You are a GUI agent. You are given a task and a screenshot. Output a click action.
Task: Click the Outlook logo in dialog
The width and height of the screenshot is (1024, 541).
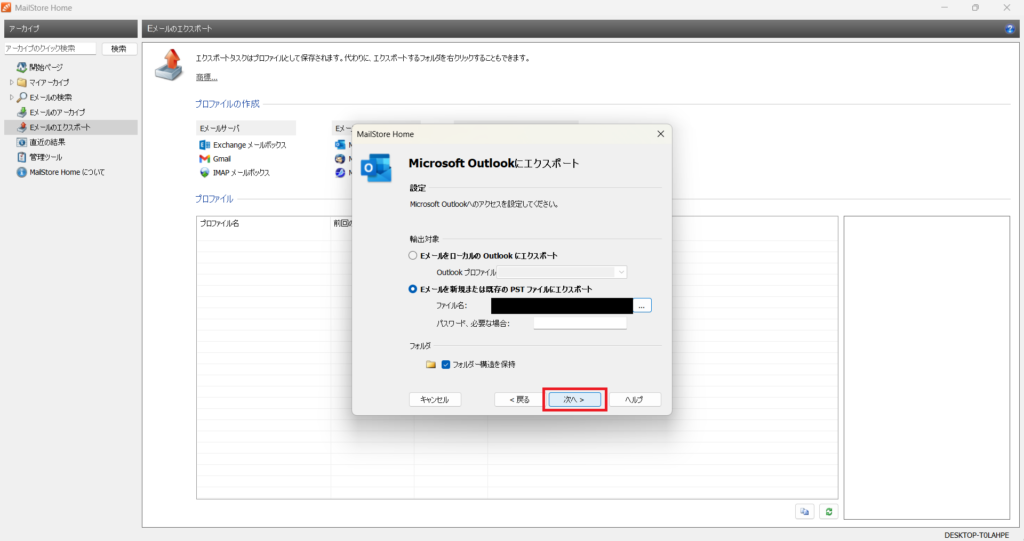376,168
